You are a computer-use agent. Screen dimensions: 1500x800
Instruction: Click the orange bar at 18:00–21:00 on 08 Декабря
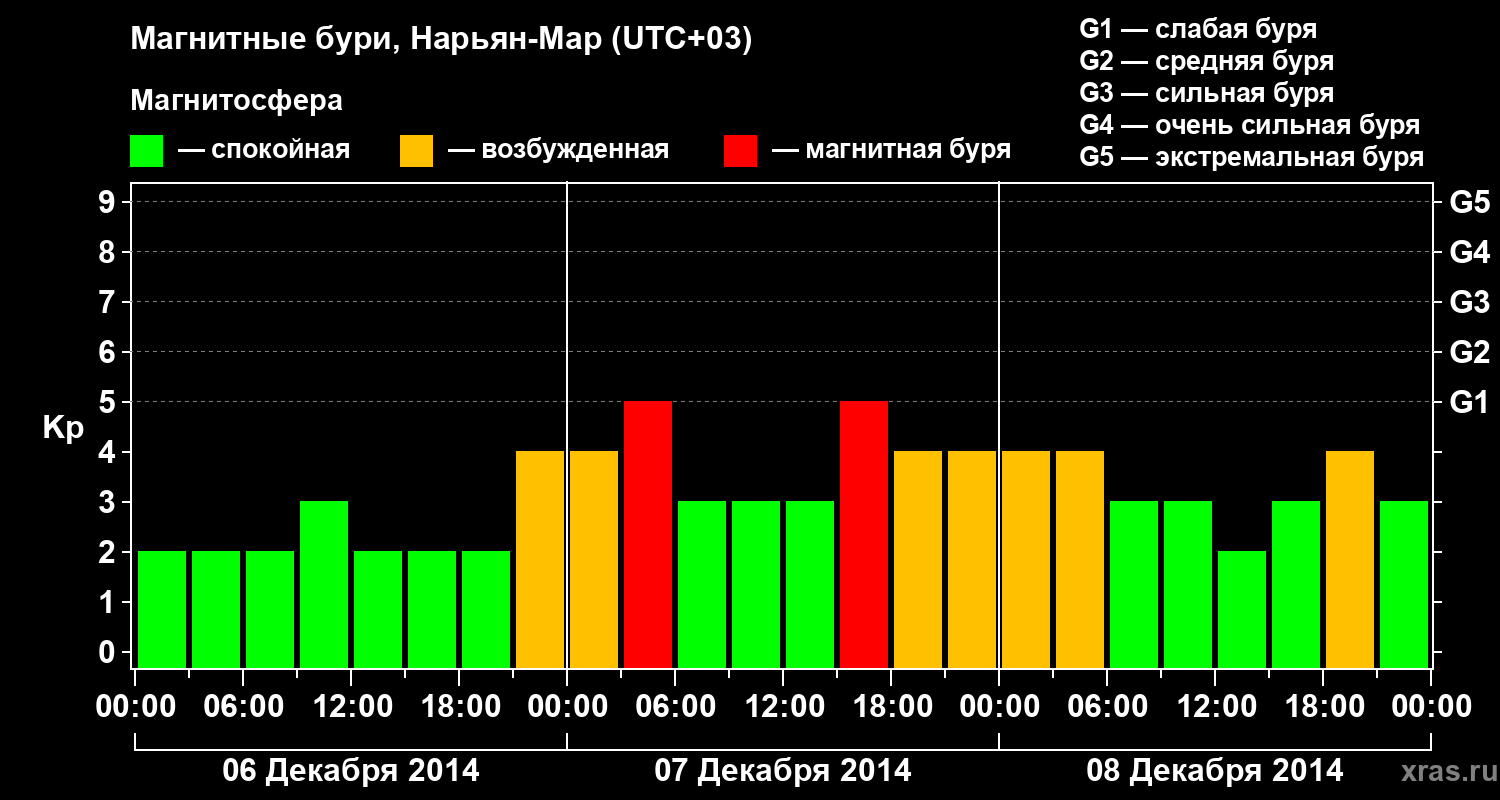tap(1350, 559)
